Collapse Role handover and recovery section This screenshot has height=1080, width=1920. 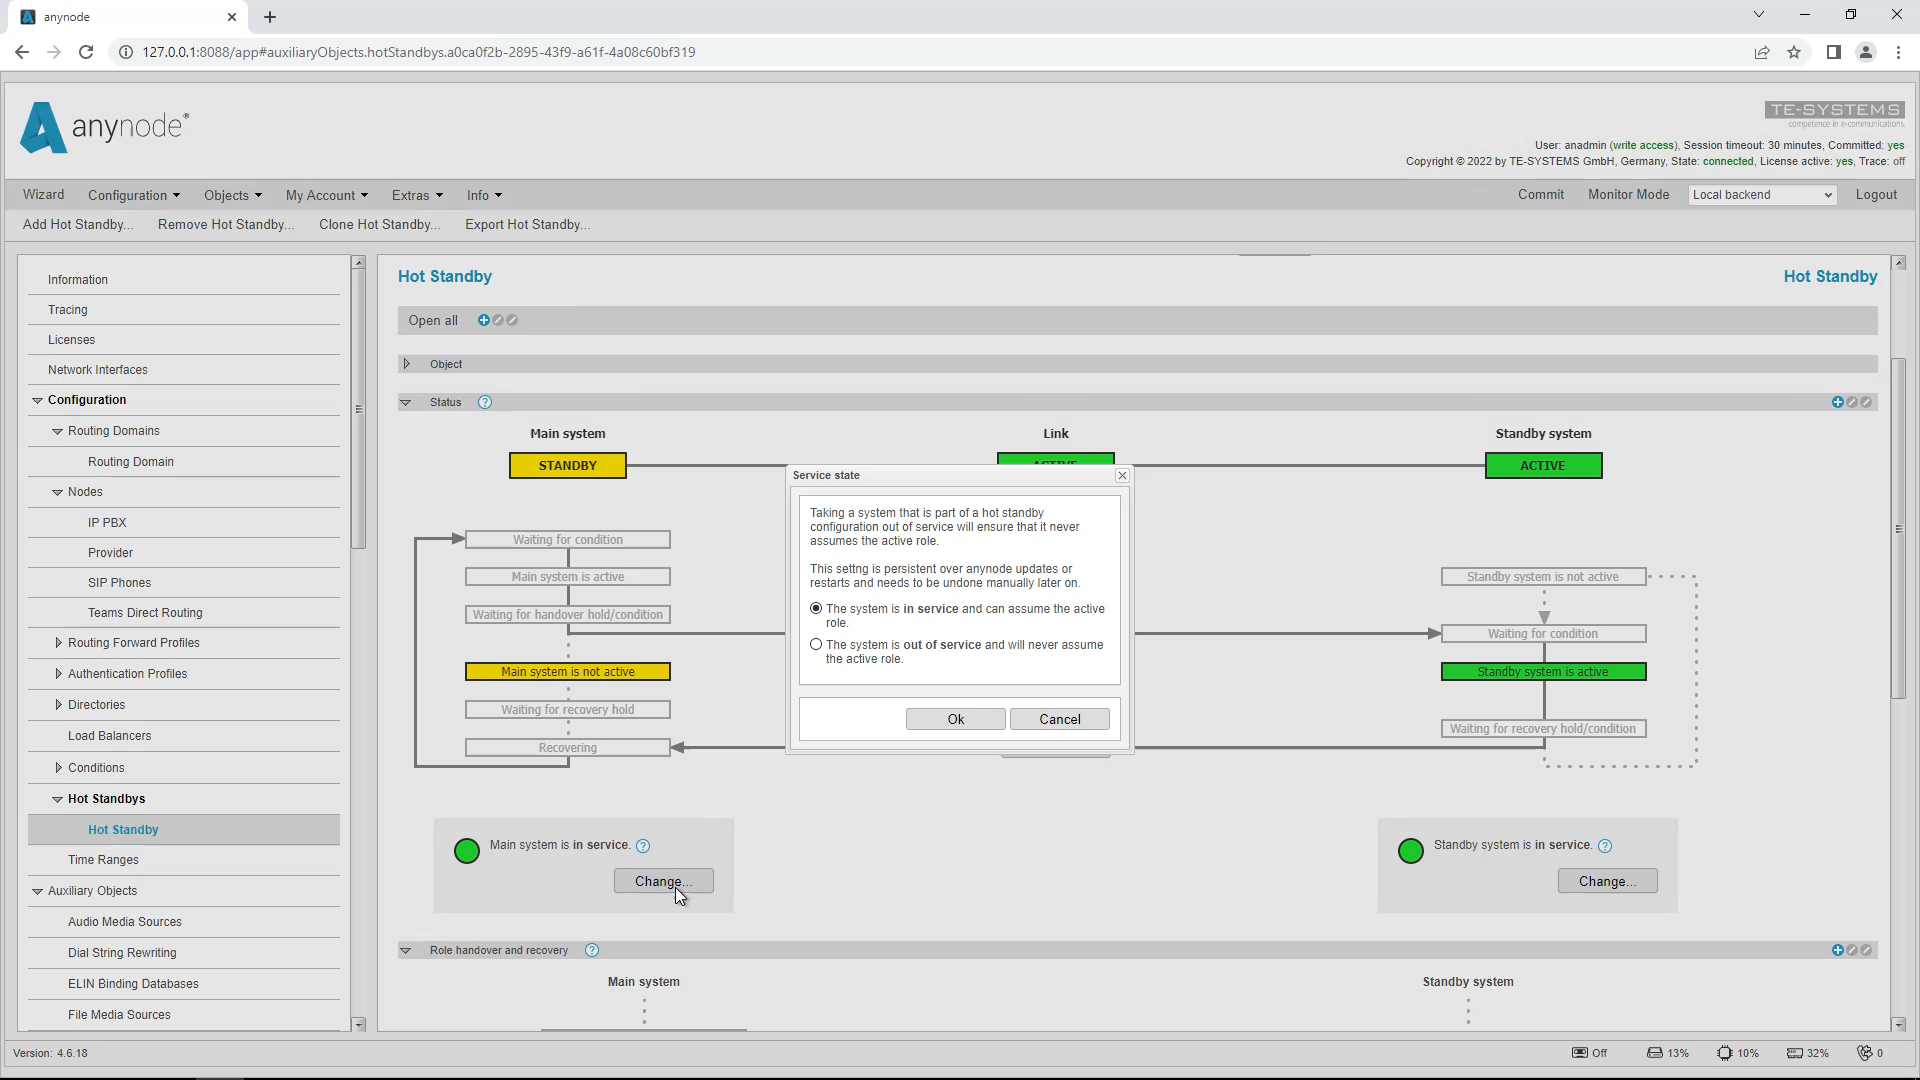click(406, 950)
